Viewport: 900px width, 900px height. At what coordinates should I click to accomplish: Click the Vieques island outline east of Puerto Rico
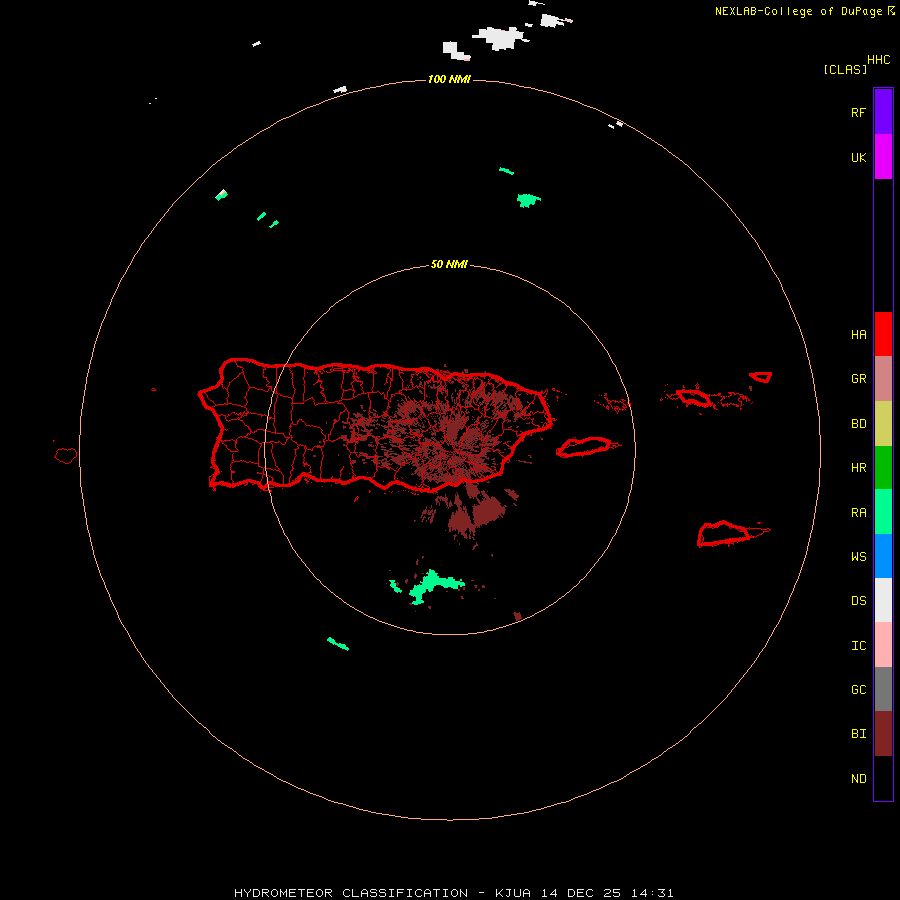click(x=584, y=447)
